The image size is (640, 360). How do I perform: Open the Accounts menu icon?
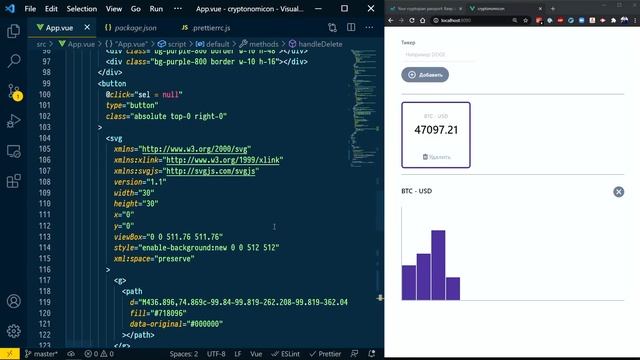(x=13, y=301)
